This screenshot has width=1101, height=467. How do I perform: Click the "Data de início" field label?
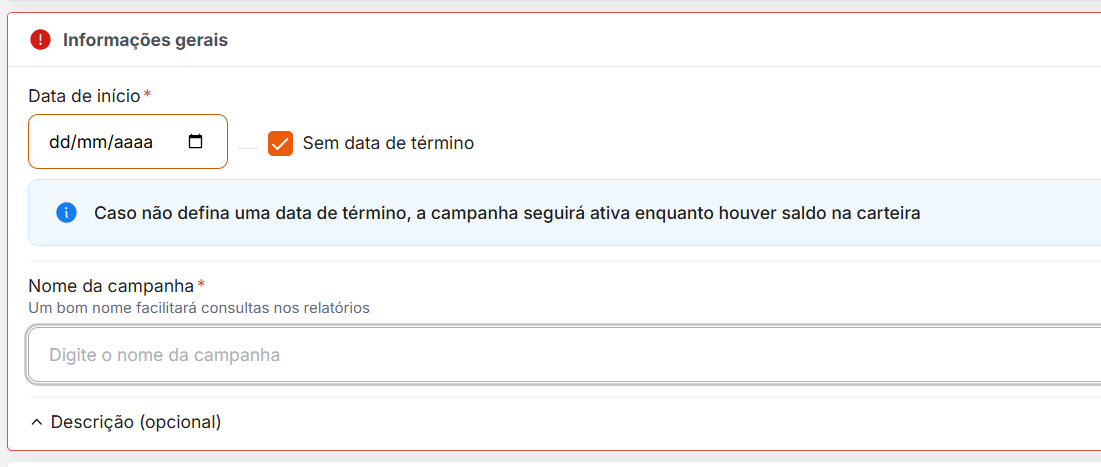pyautogui.click(x=84, y=95)
